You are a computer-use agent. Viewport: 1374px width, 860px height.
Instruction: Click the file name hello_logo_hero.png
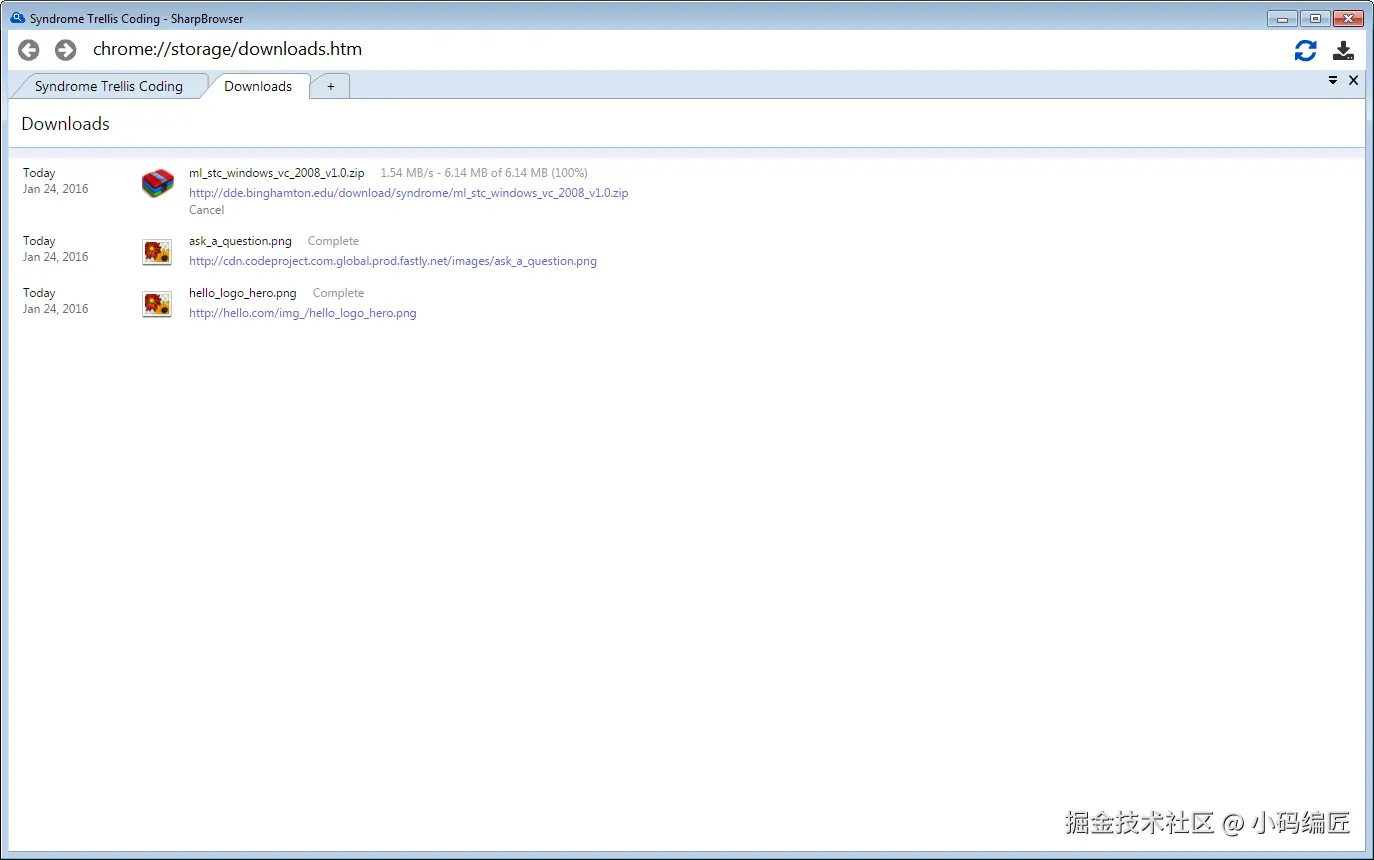(243, 293)
